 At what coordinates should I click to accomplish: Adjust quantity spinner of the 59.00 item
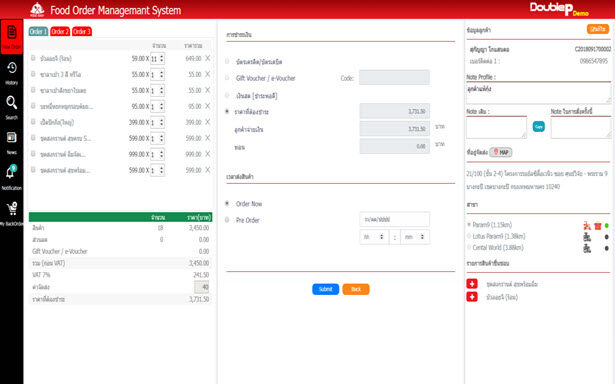(157, 58)
